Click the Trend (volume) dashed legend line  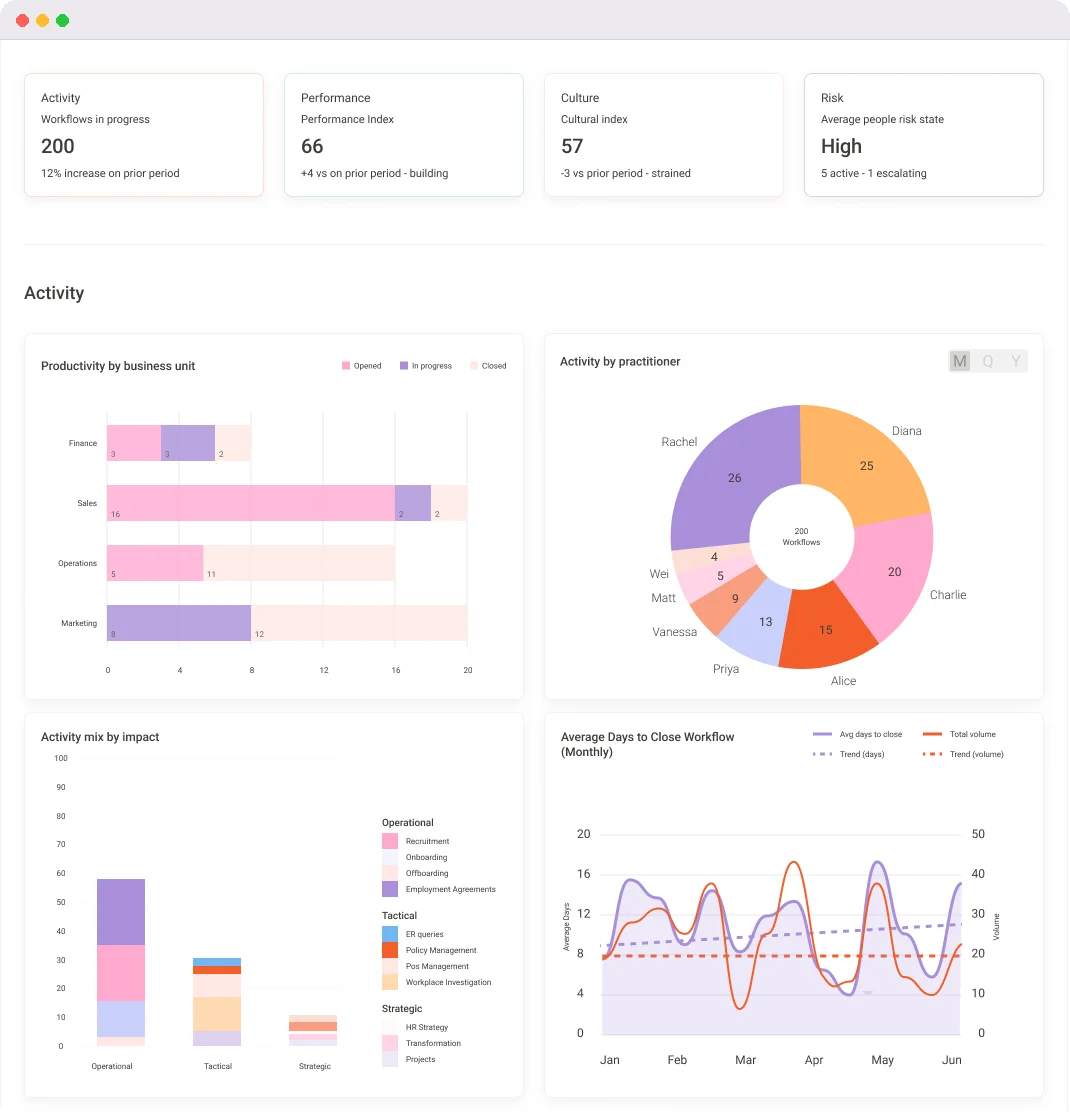pyautogui.click(x=932, y=754)
